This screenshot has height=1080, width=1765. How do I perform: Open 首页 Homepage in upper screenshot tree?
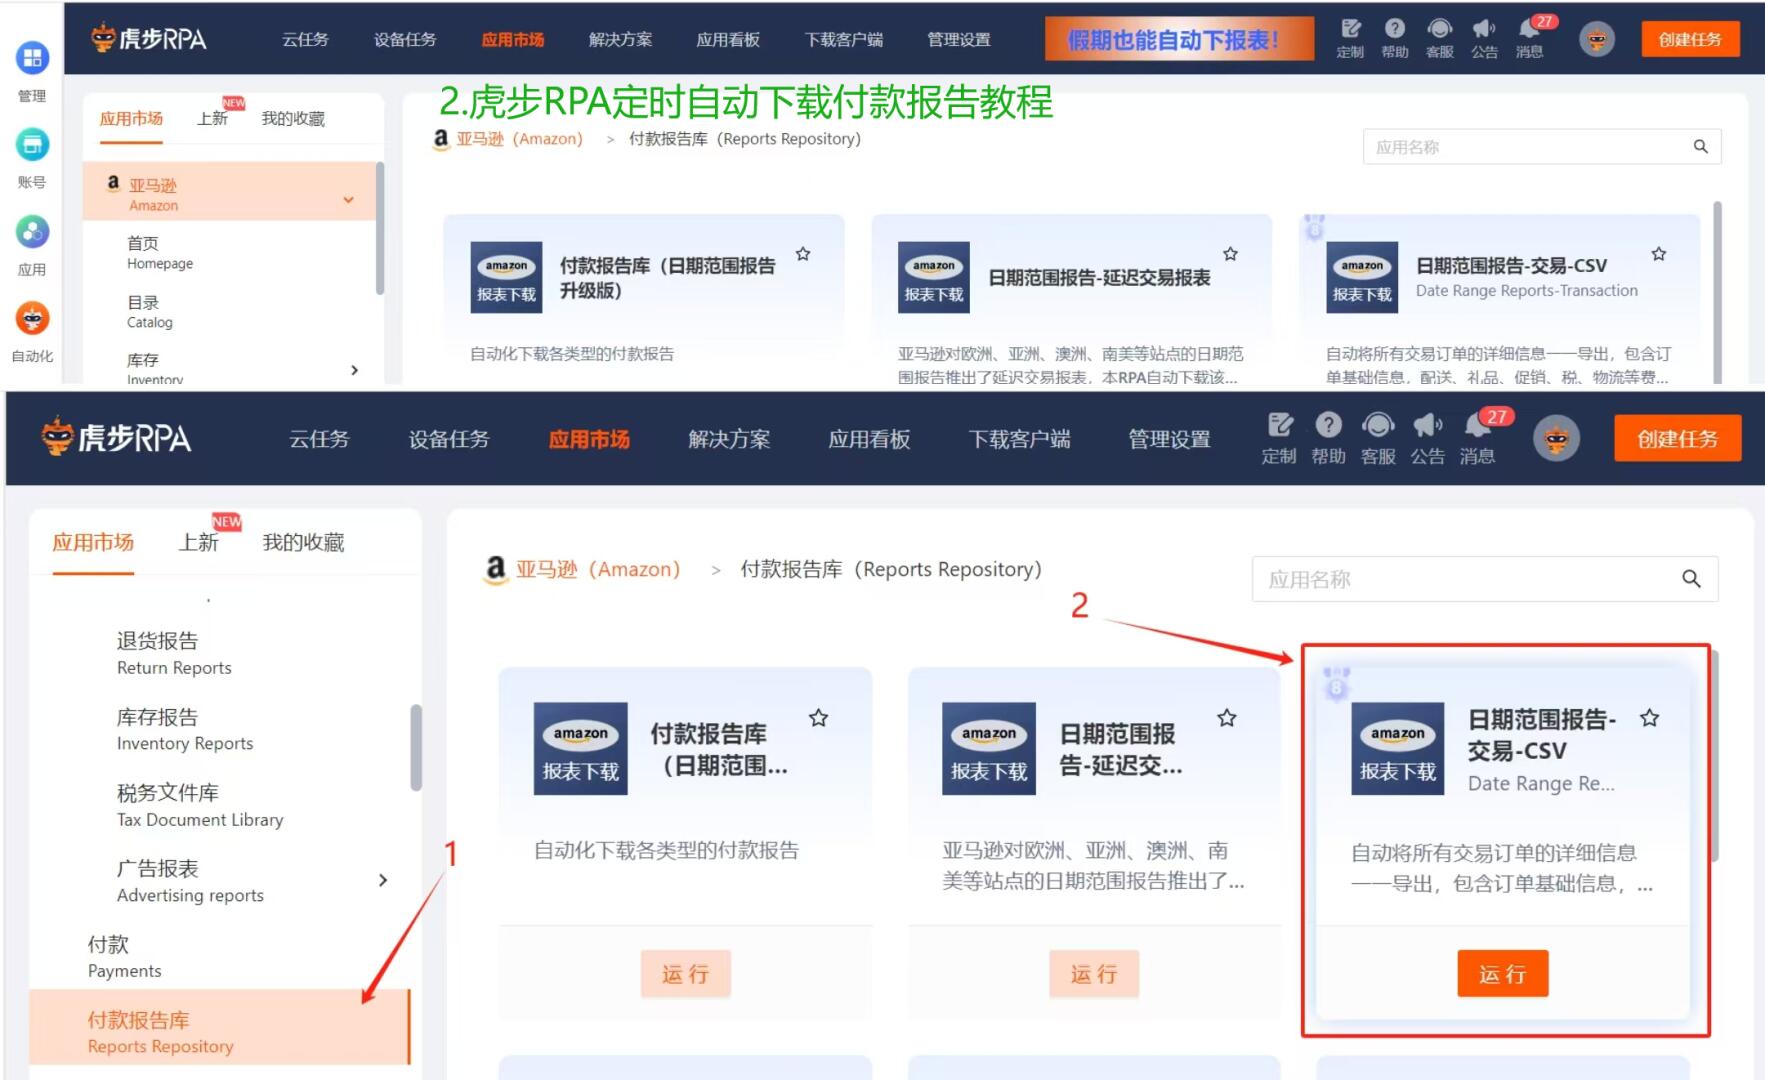160,252
